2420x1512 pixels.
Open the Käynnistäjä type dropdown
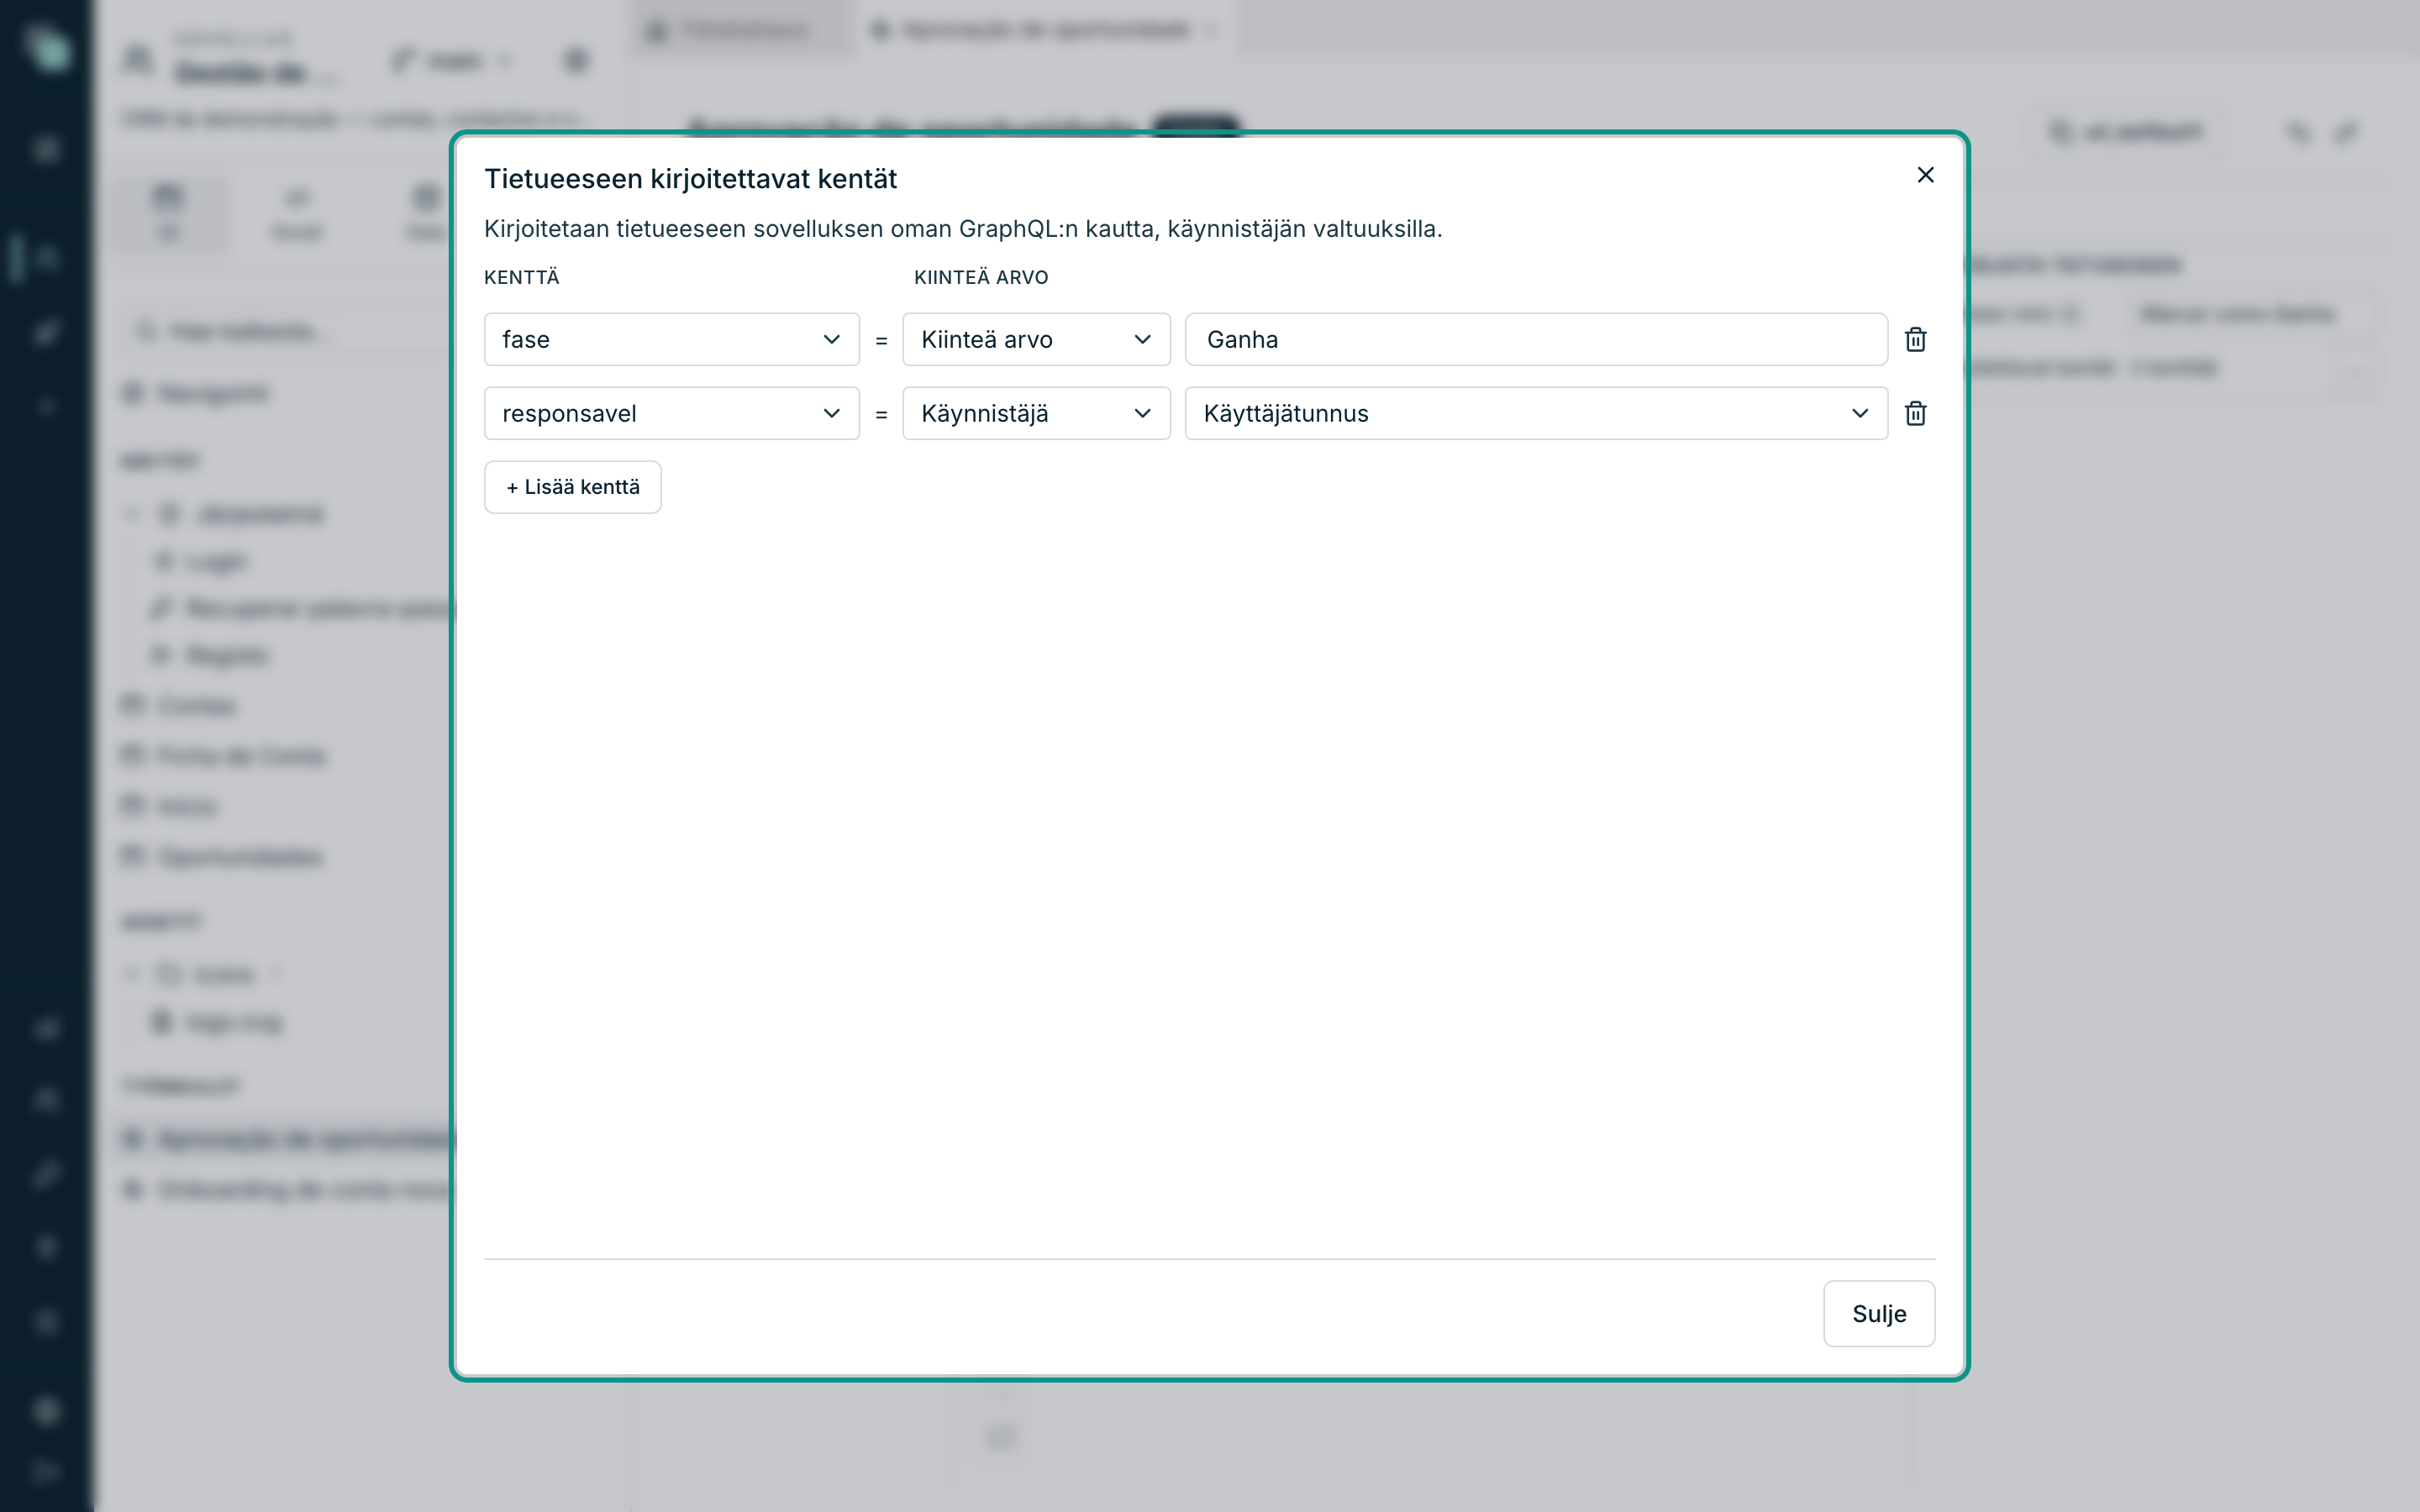coord(1036,414)
